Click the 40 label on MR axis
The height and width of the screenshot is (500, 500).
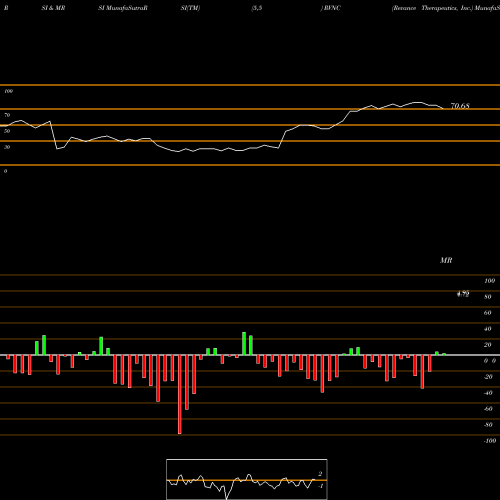(488, 329)
